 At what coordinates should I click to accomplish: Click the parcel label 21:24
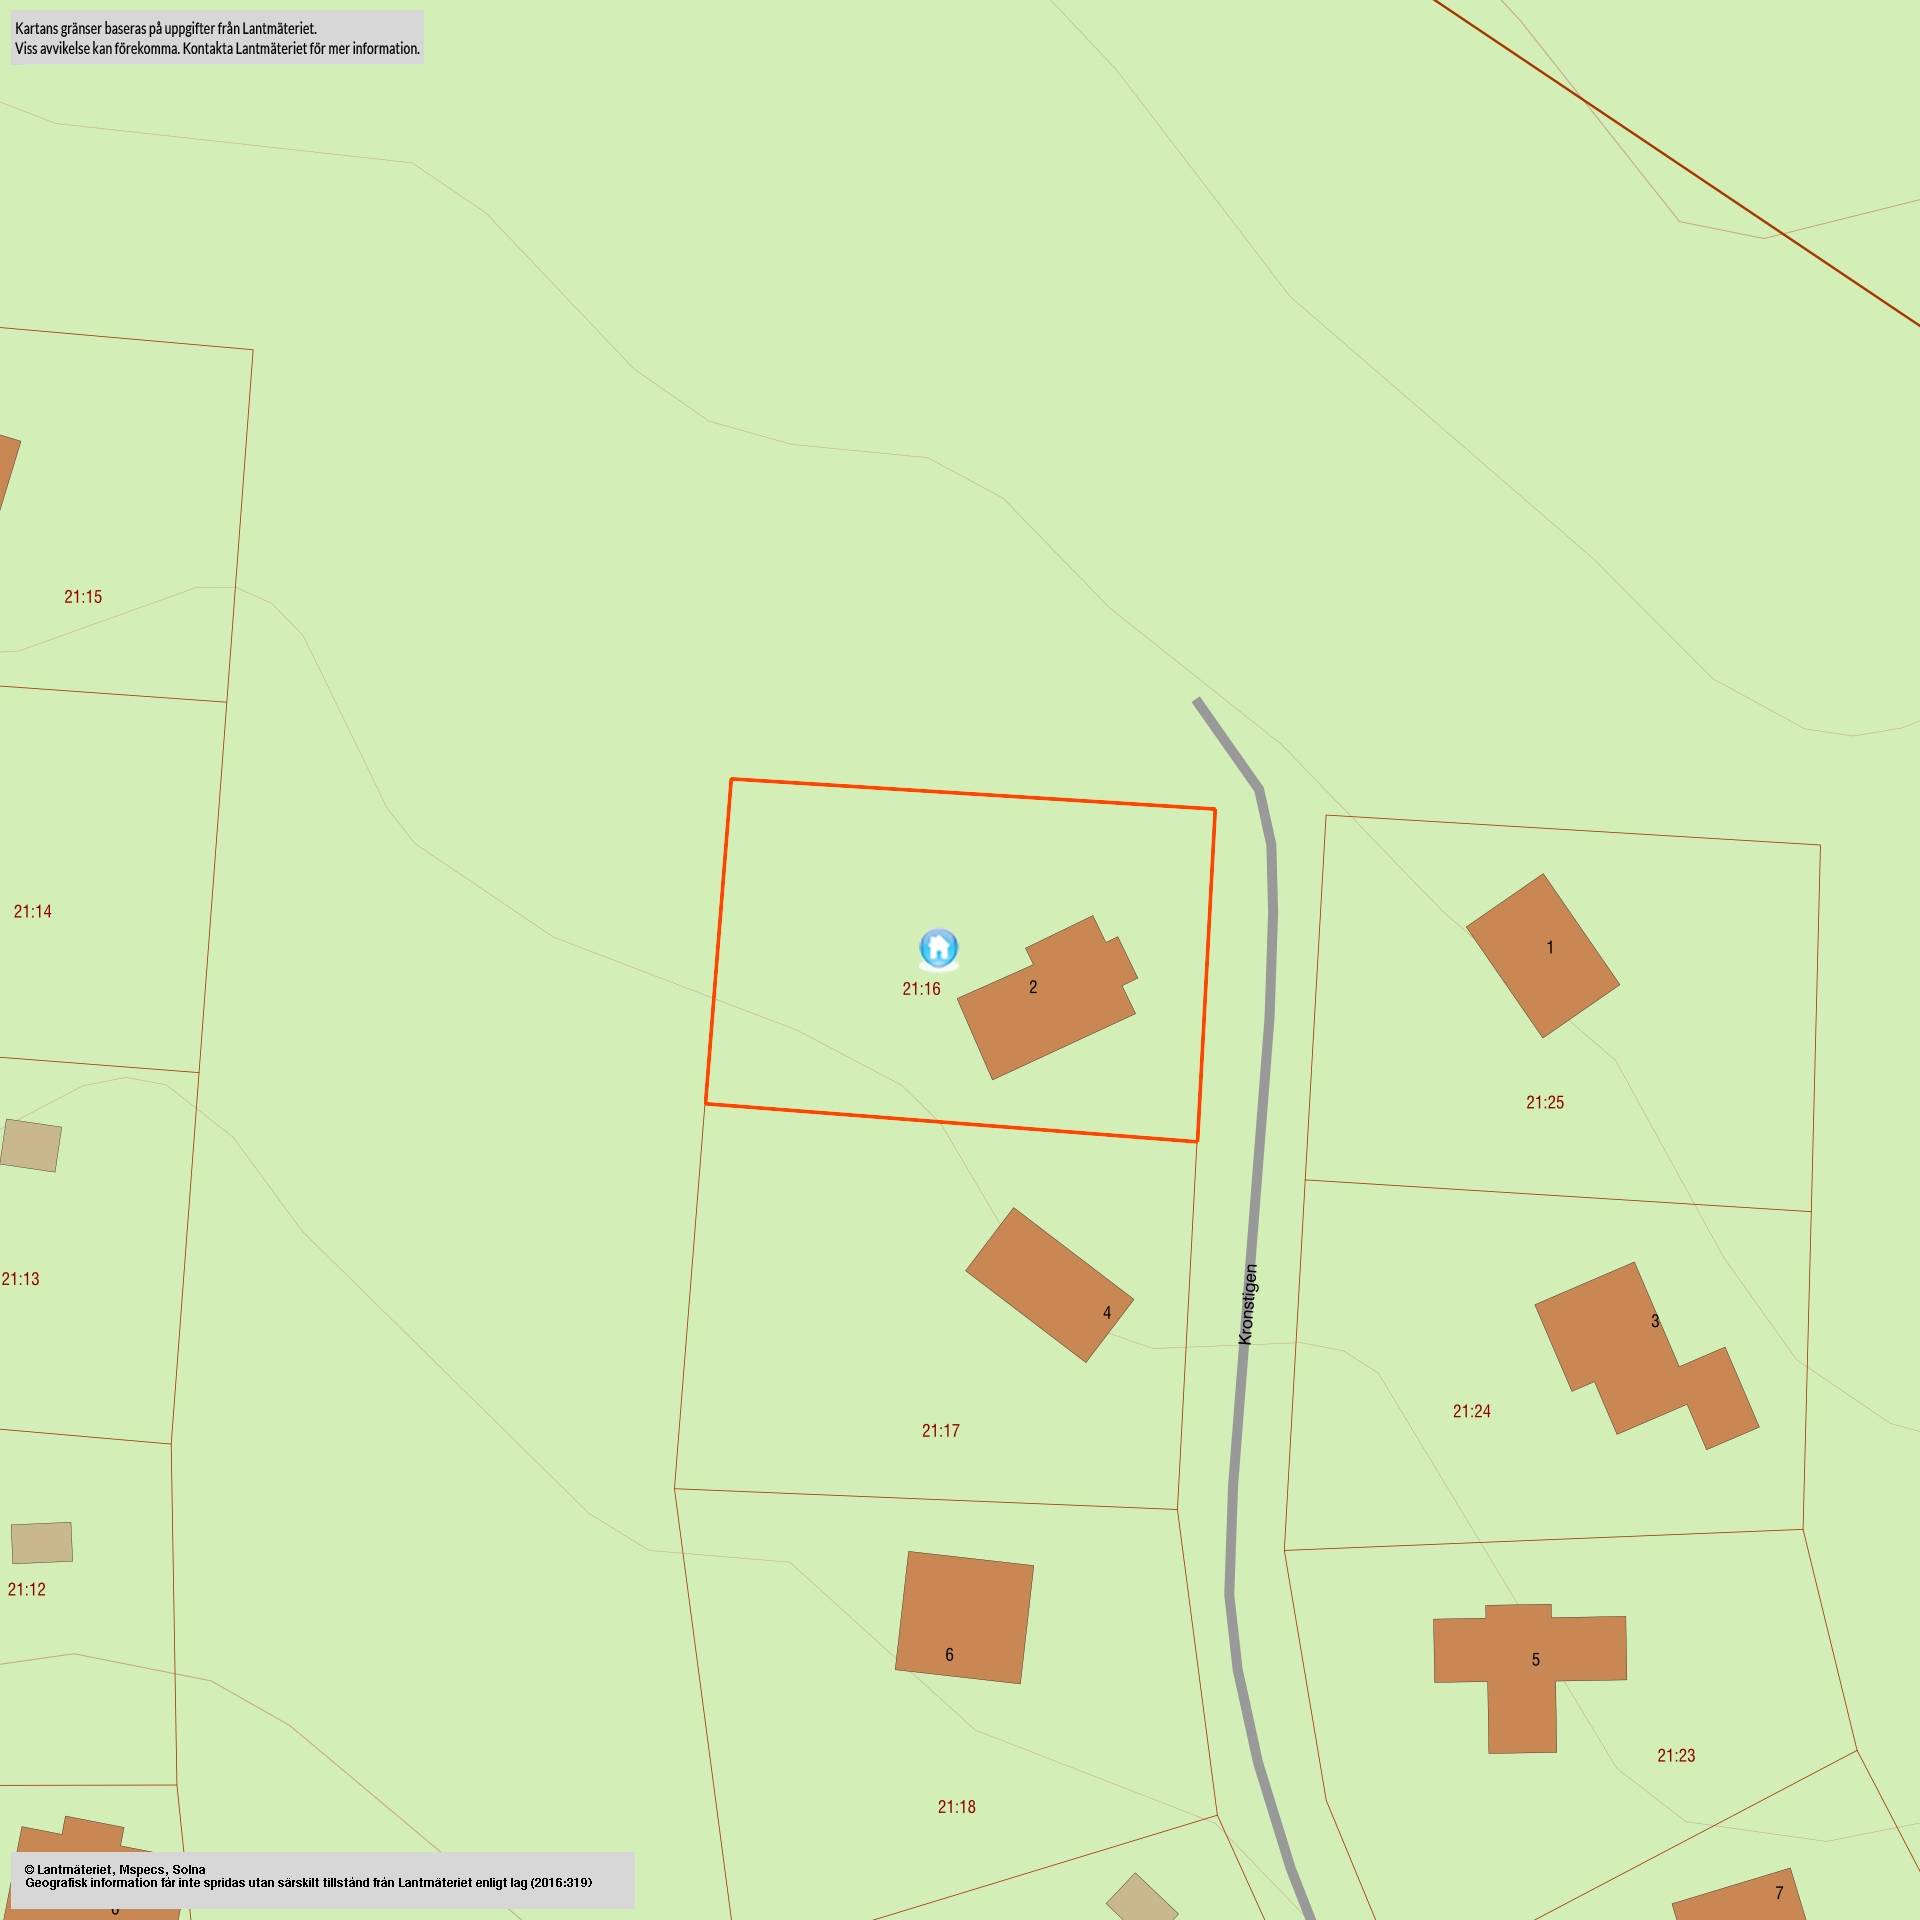click(x=1471, y=1412)
